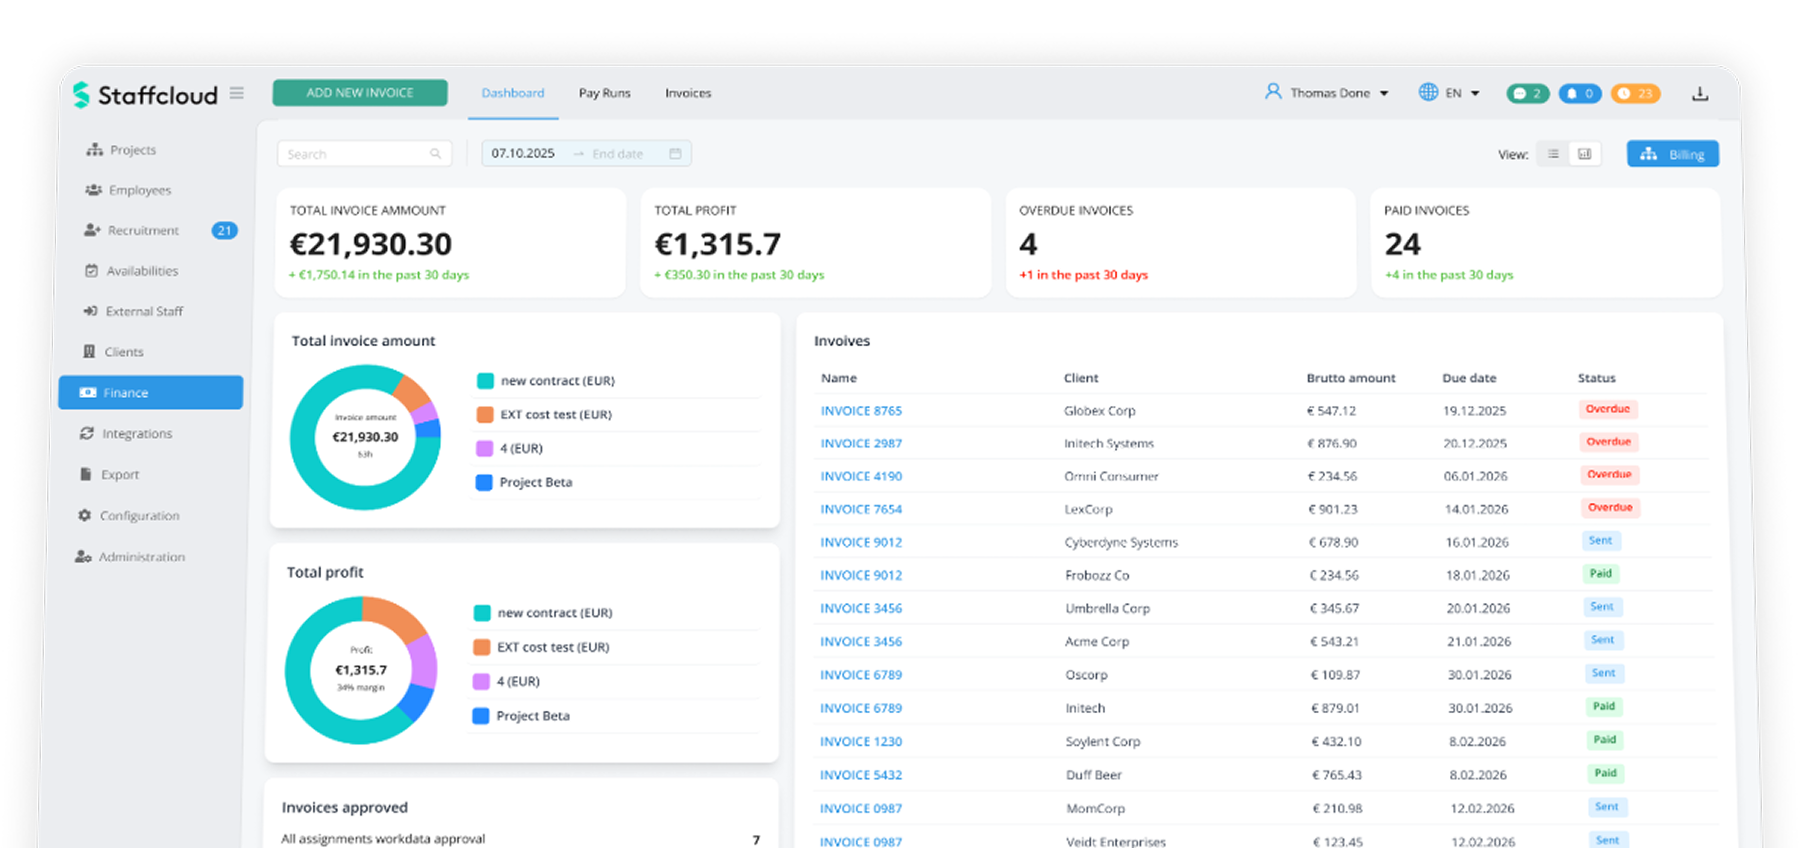Switch to the Dashboard tab
Image resolution: width=1800 pixels, height=848 pixels.
coord(513,93)
